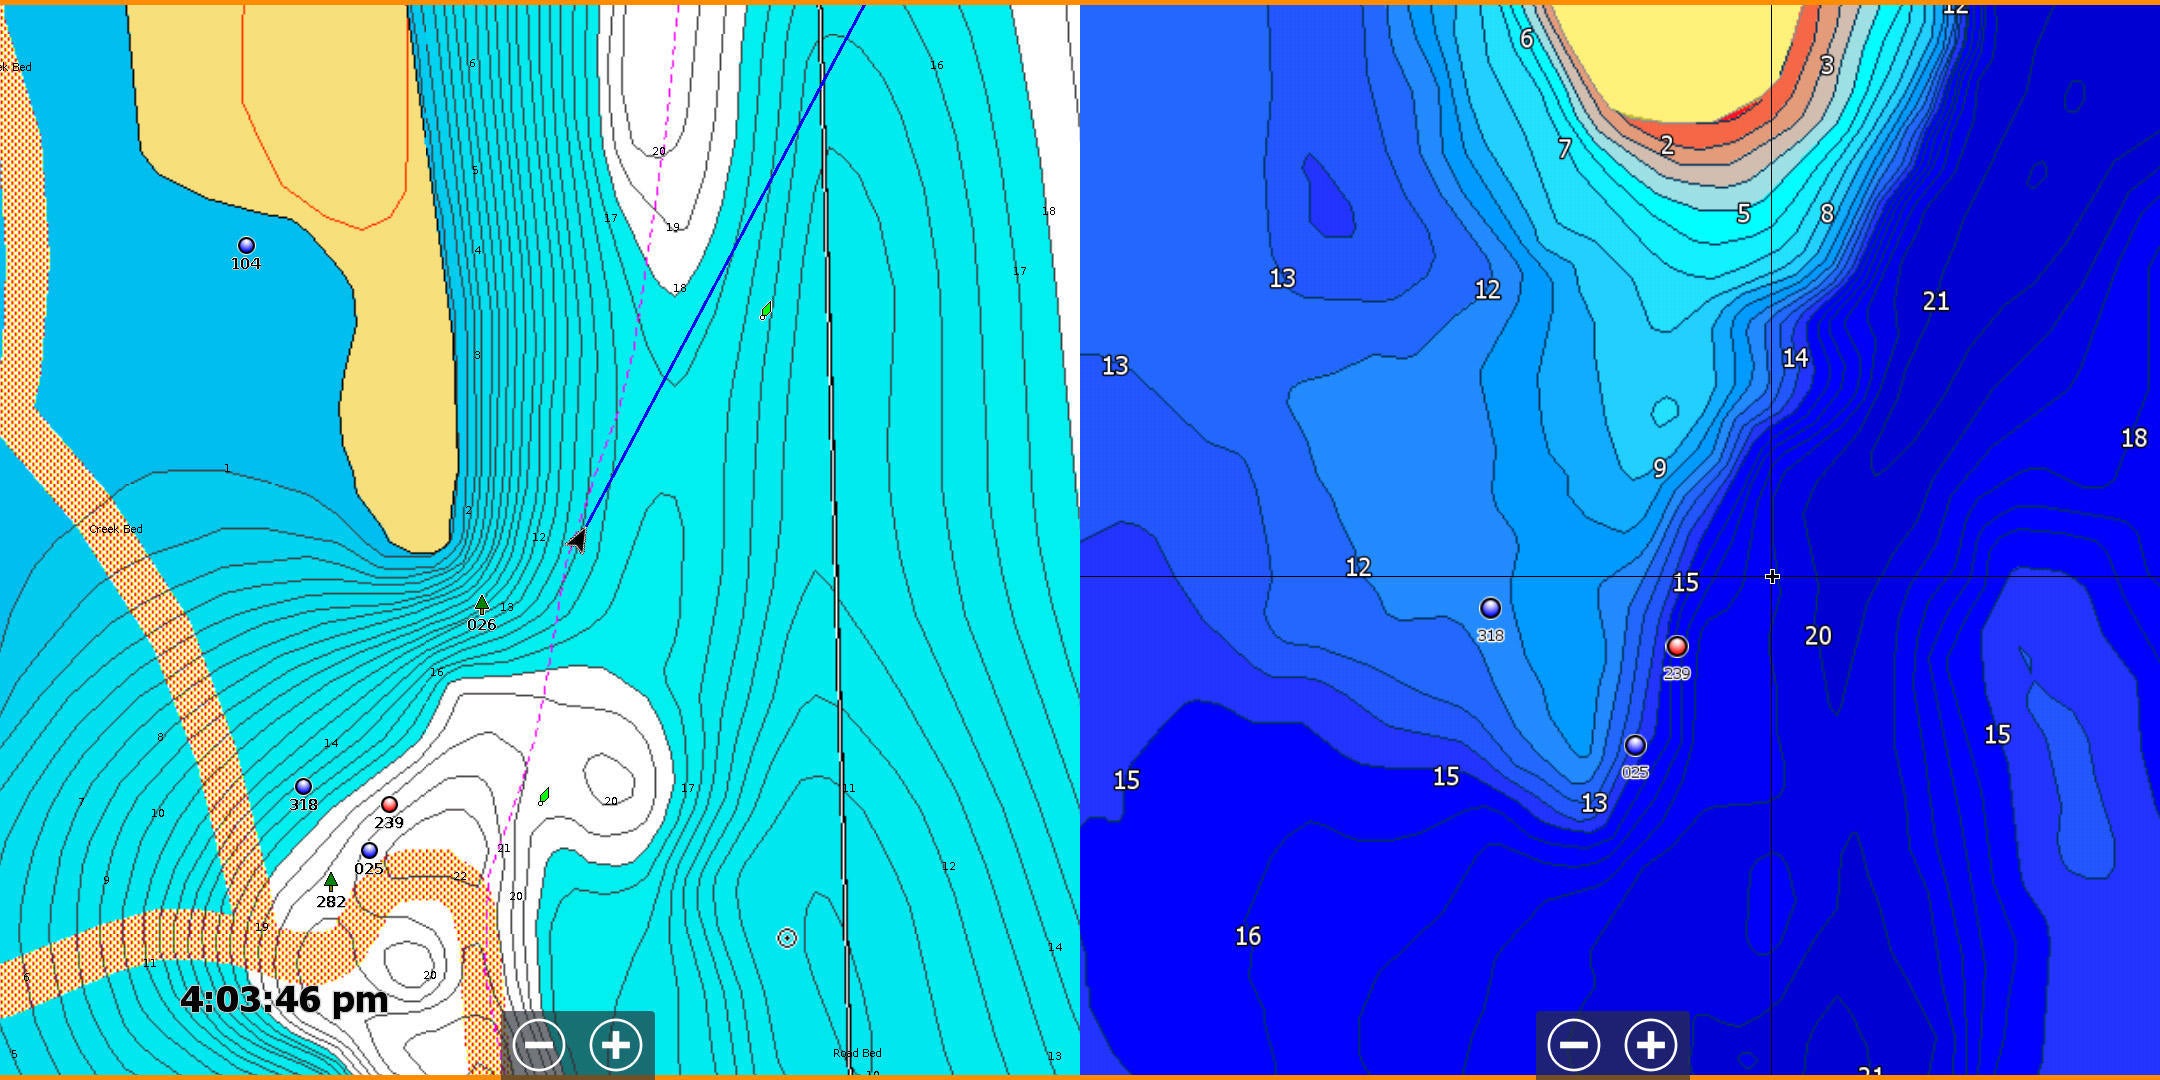Zoom out on the left chart
This screenshot has height=1080, width=2160.
tap(540, 1044)
